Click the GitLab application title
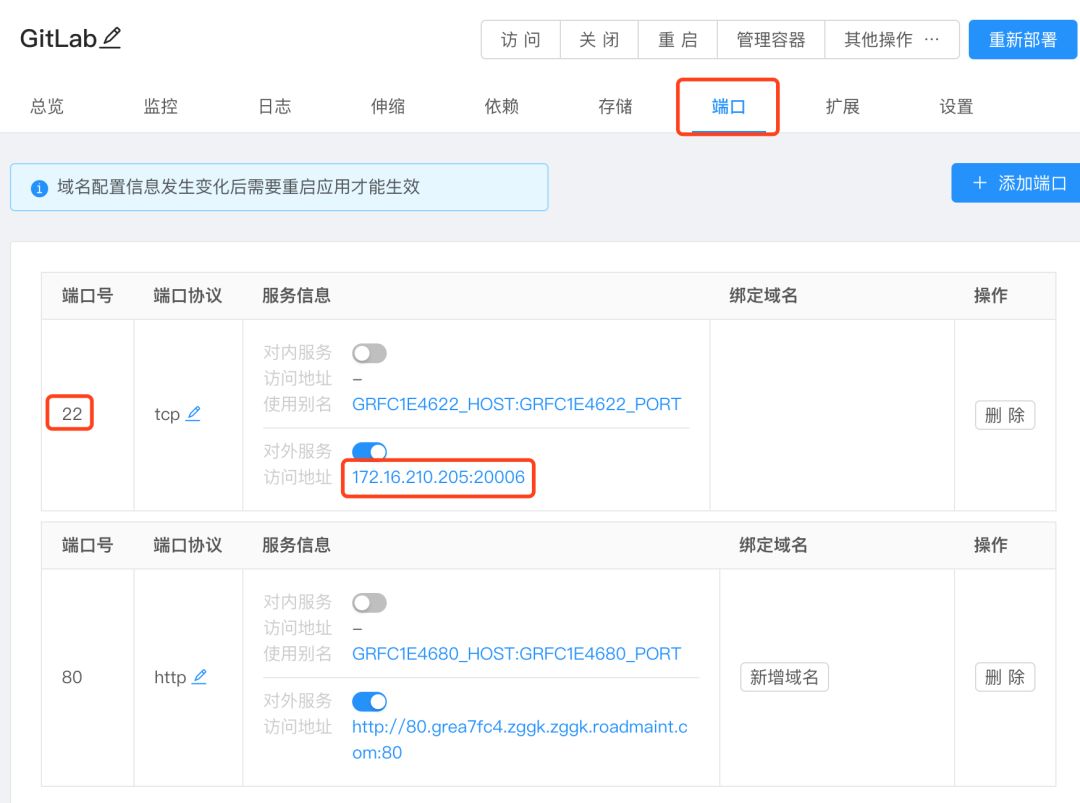The image size is (1080, 803). (x=58, y=39)
